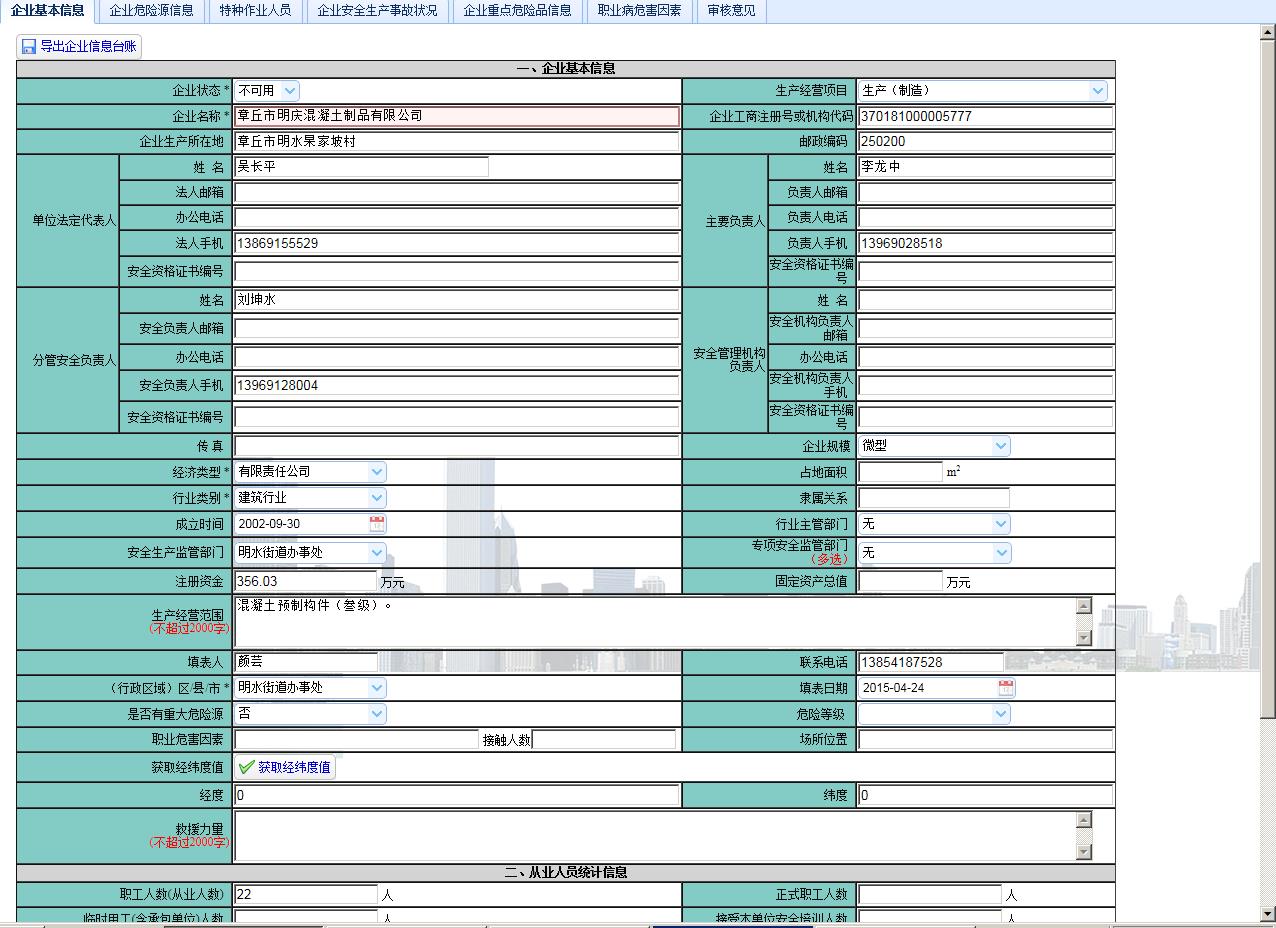Image resolution: width=1276 pixels, height=928 pixels.
Task: Select the 职业病危害因素 tab
Action: 639,11
